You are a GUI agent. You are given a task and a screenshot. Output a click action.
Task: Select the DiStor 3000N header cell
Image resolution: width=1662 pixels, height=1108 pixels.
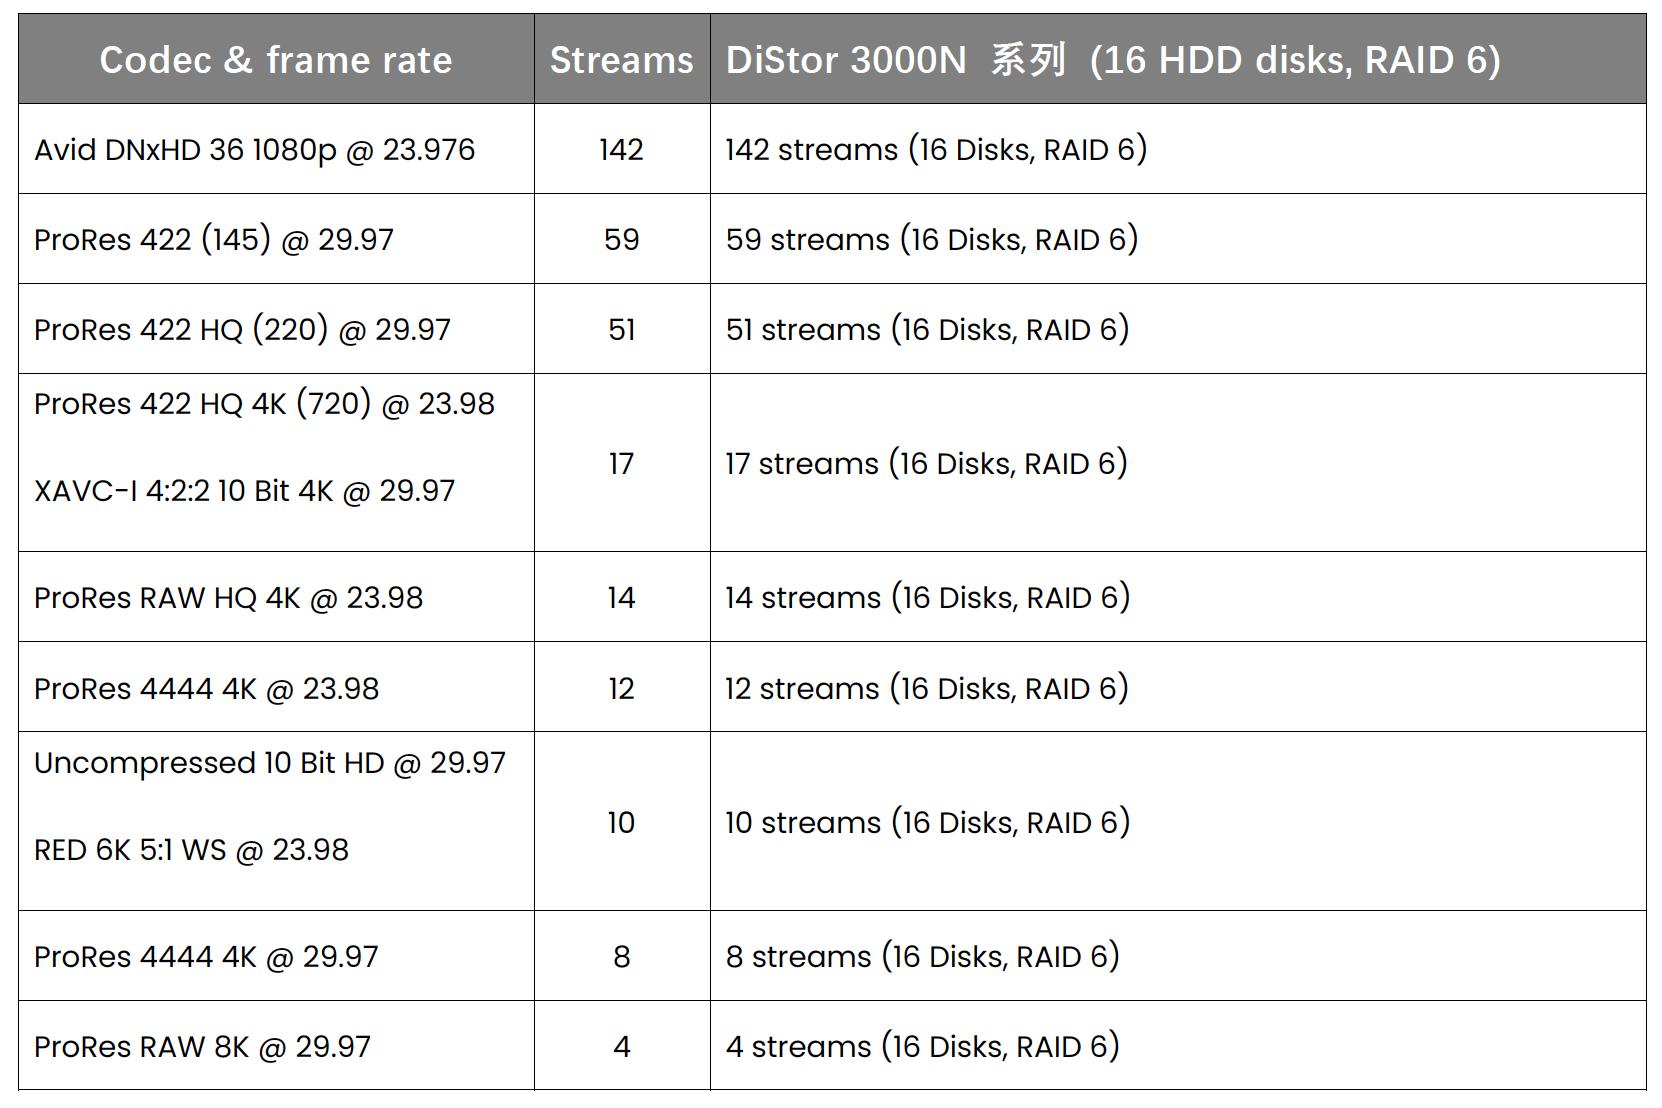(1112, 60)
